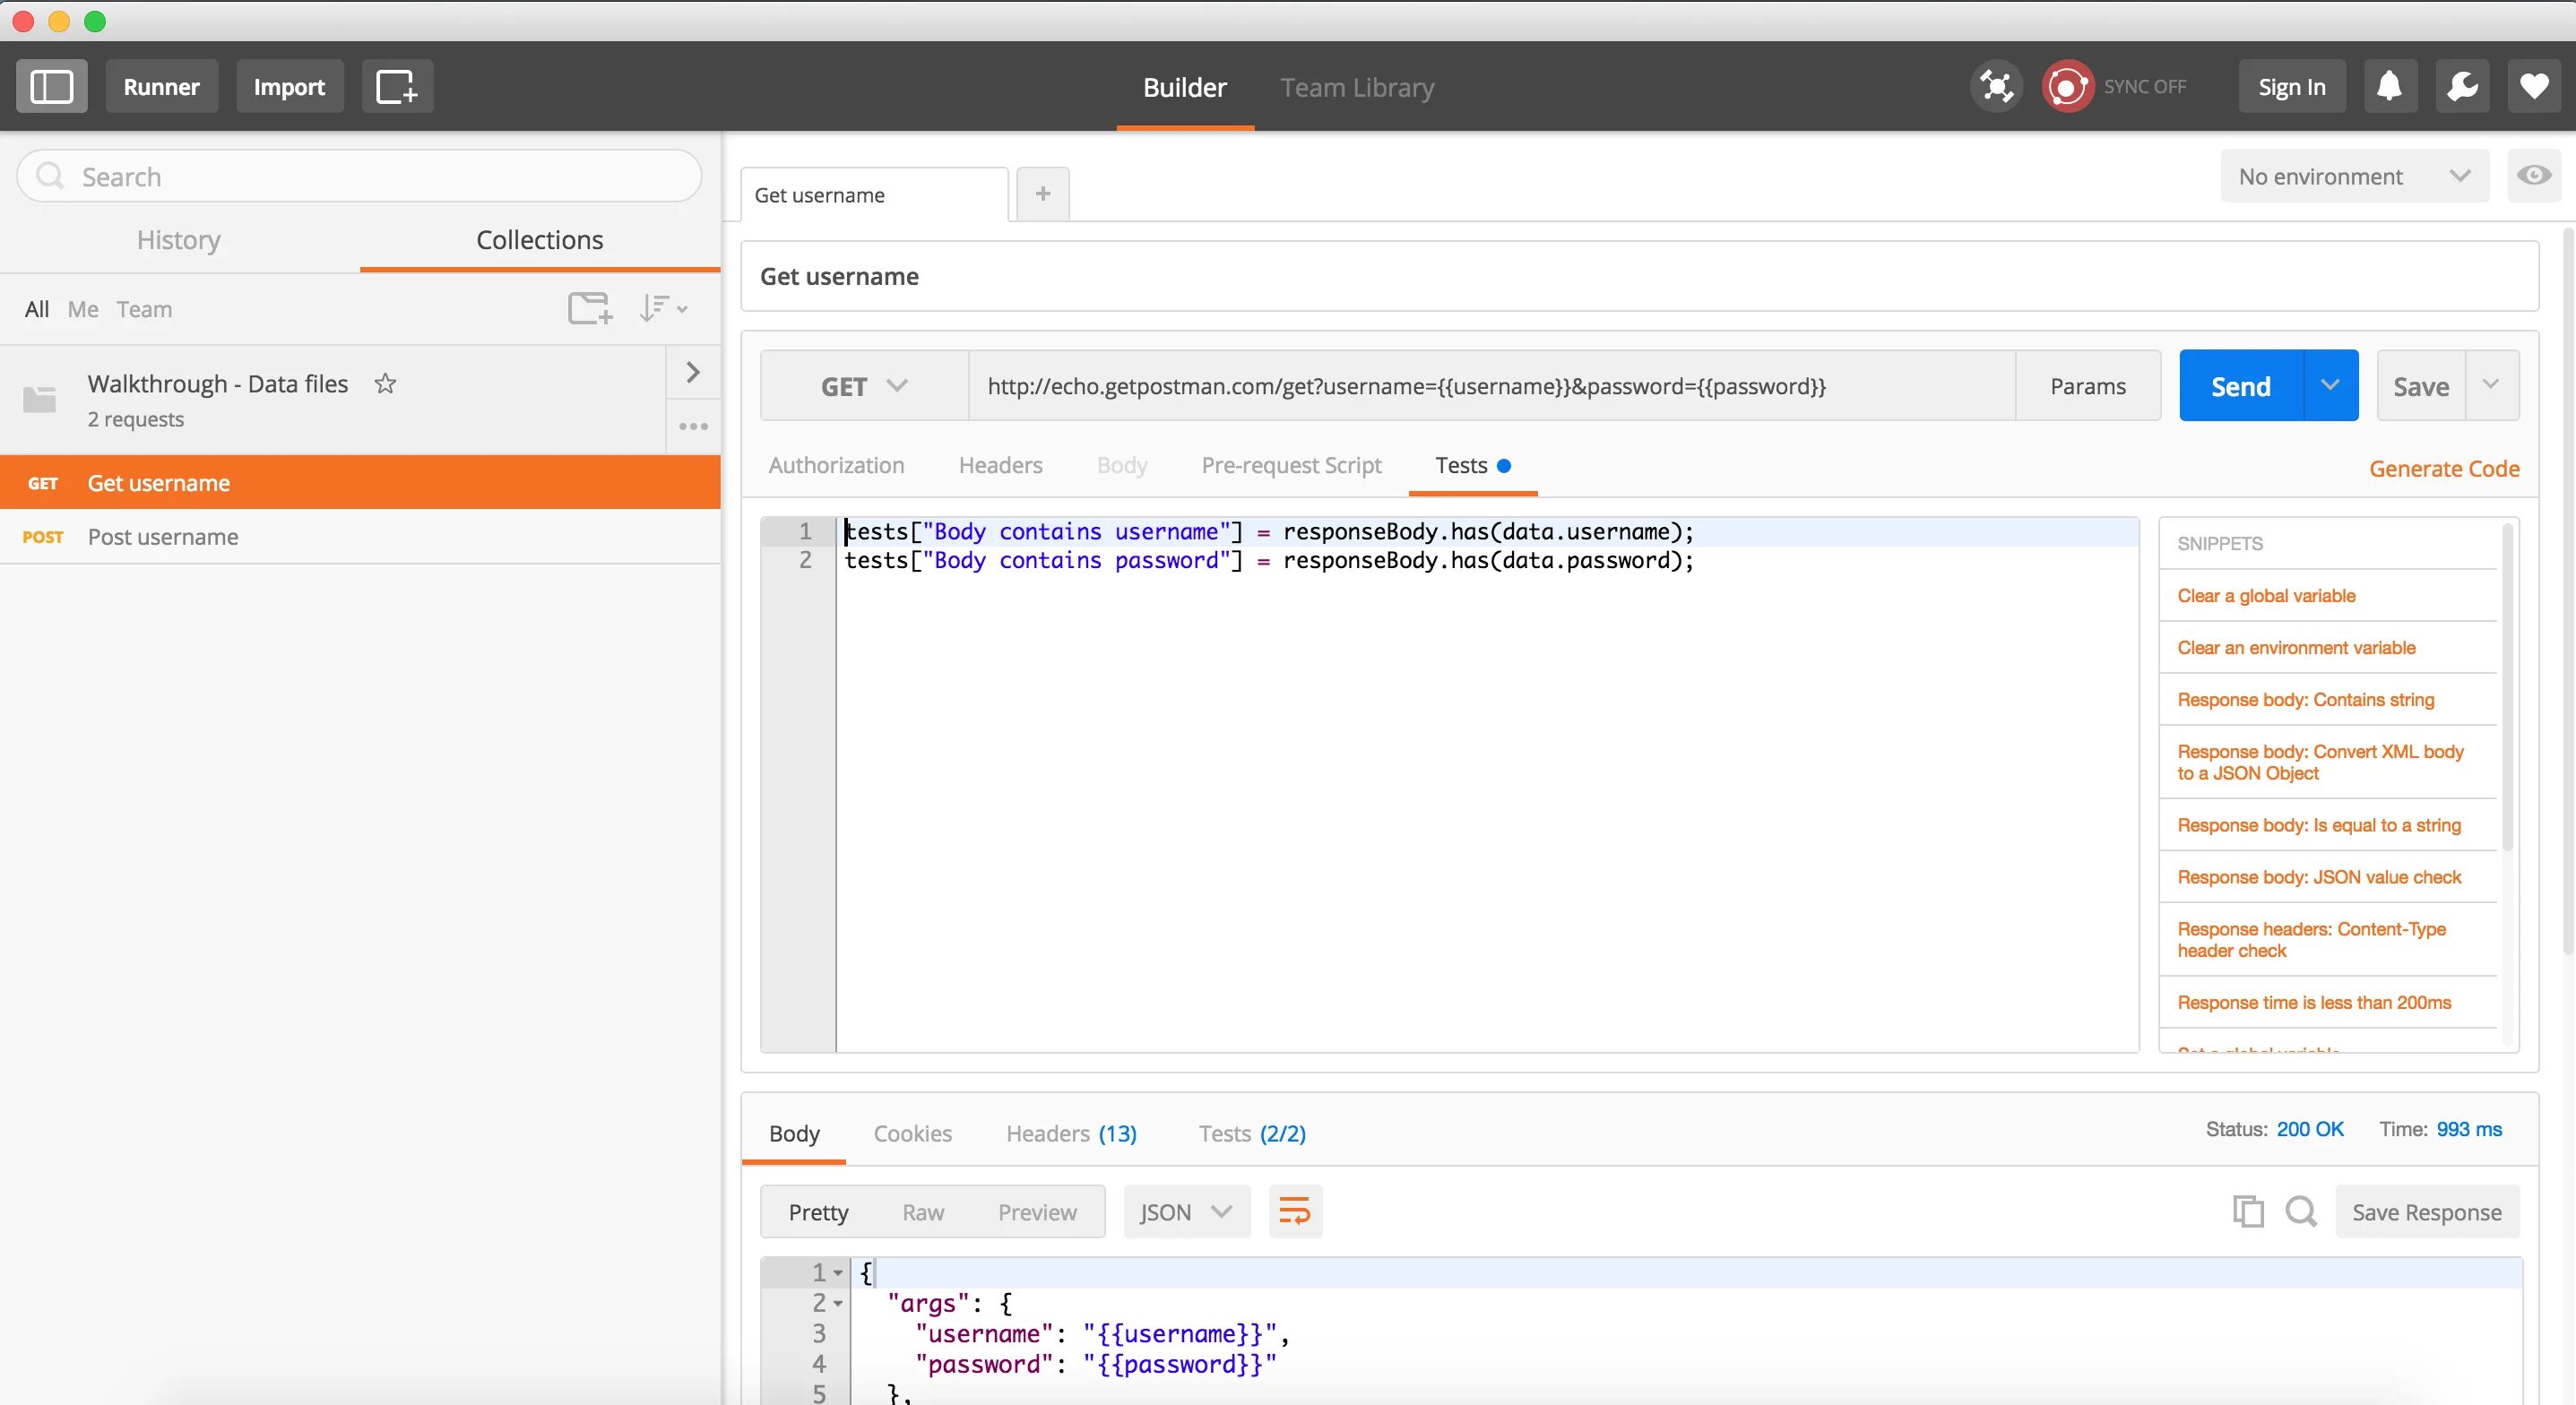Click the Params button next to URL
The height and width of the screenshot is (1405, 2576).
[2088, 386]
